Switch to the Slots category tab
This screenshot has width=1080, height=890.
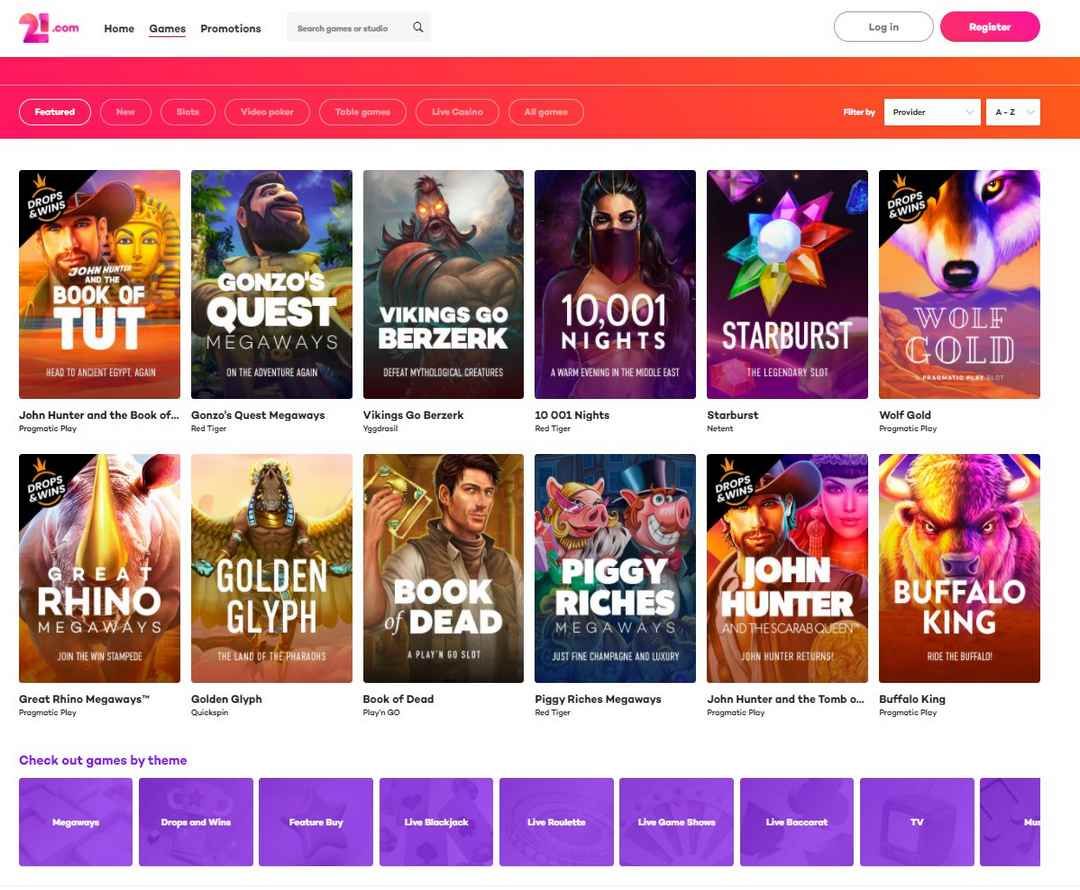point(188,112)
